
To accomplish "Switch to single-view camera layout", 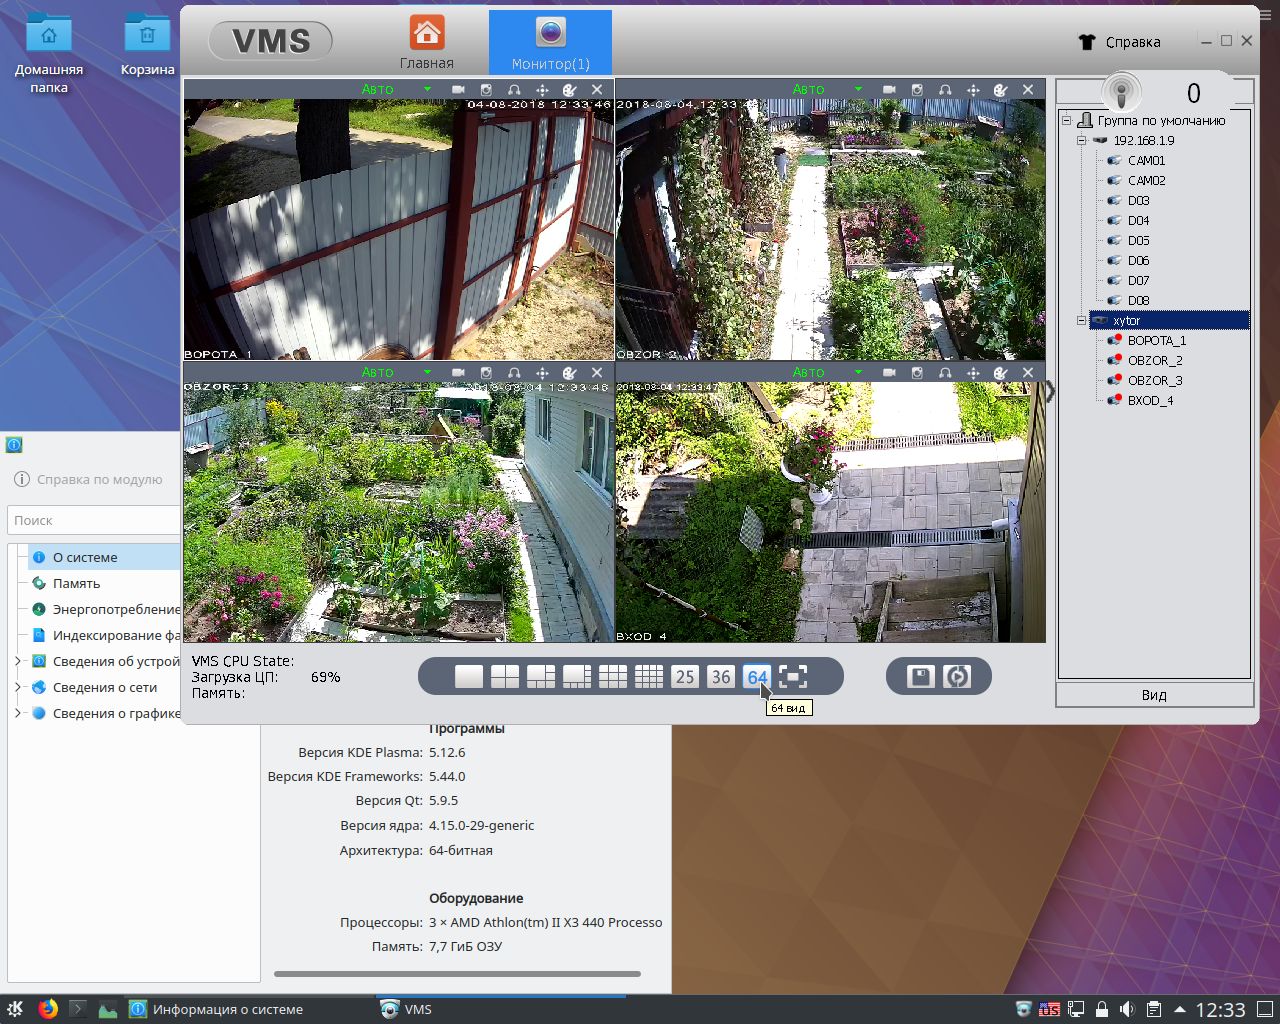I will [469, 677].
